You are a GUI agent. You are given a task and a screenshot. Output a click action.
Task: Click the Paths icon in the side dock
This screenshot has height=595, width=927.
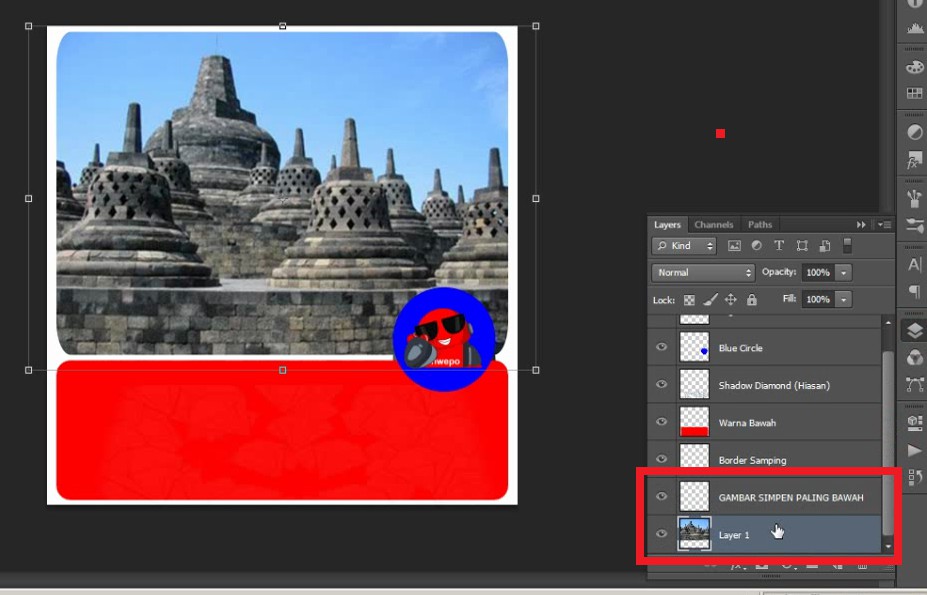915,385
